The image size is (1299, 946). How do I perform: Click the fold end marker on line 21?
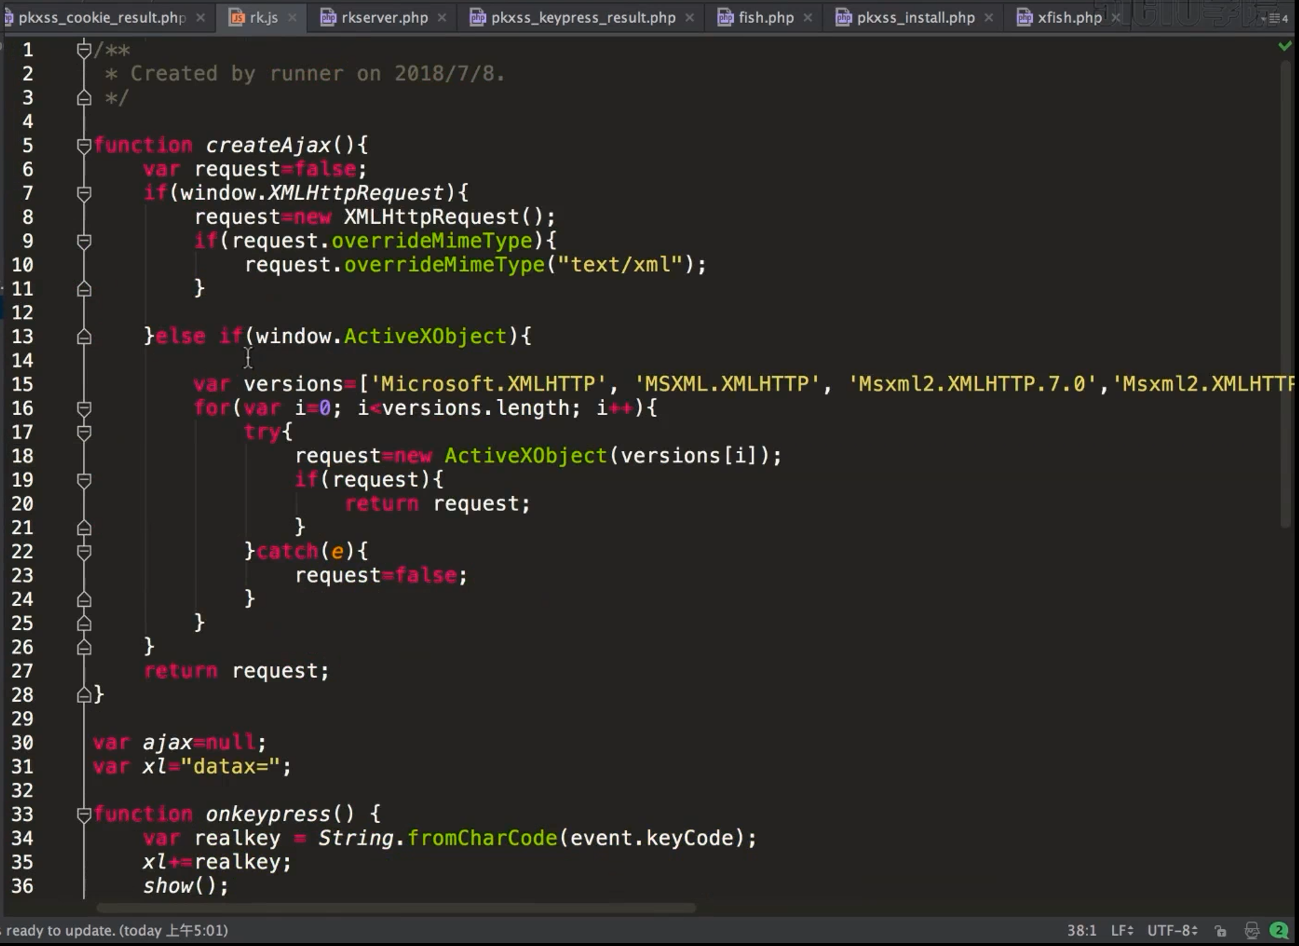[84, 527]
